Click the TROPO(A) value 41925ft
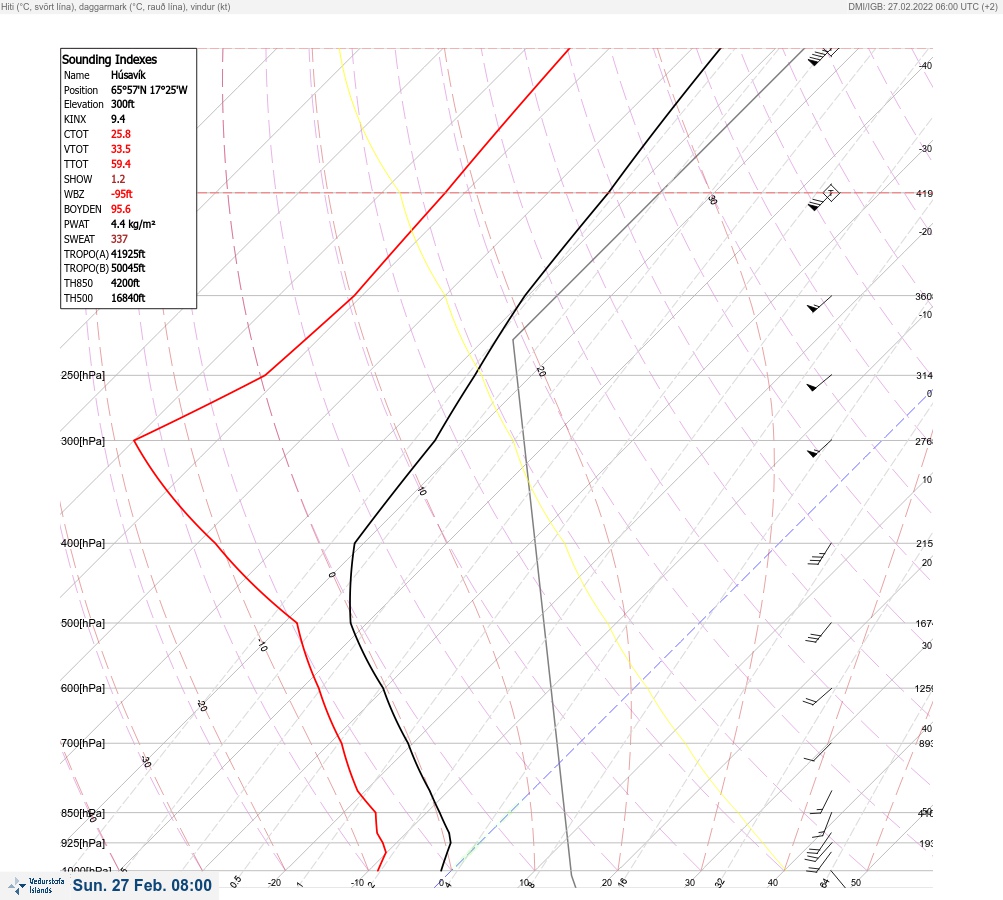 (x=128, y=254)
